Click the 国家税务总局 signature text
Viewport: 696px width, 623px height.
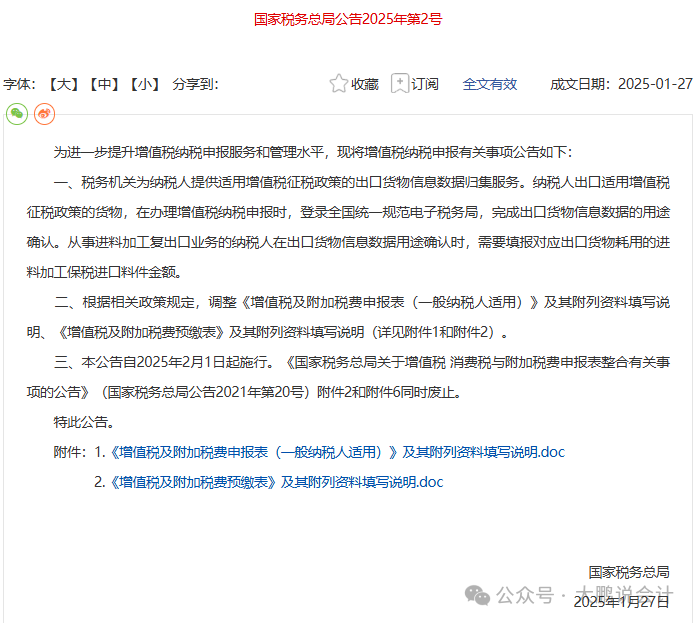click(628, 572)
